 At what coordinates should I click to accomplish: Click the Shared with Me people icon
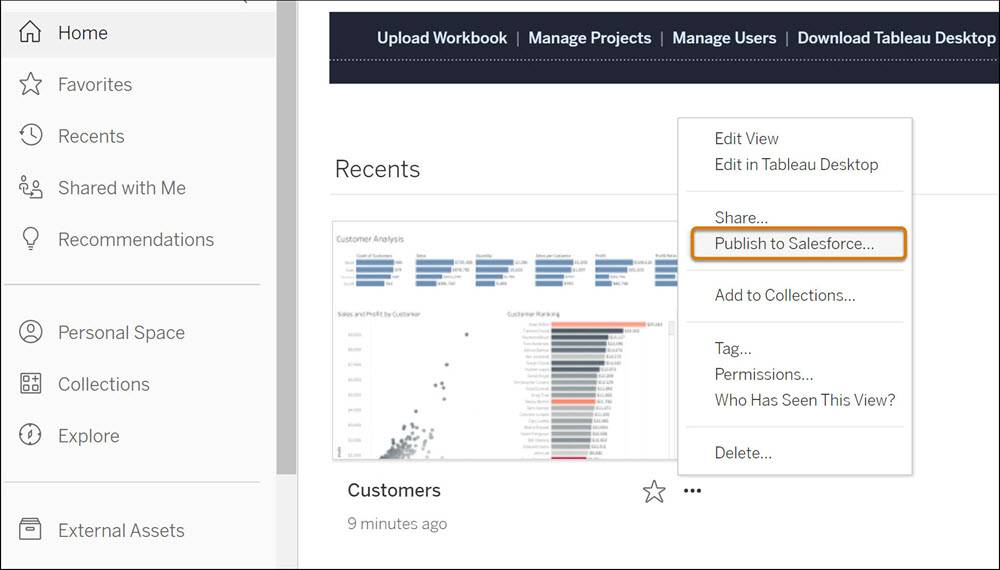click(x=30, y=187)
